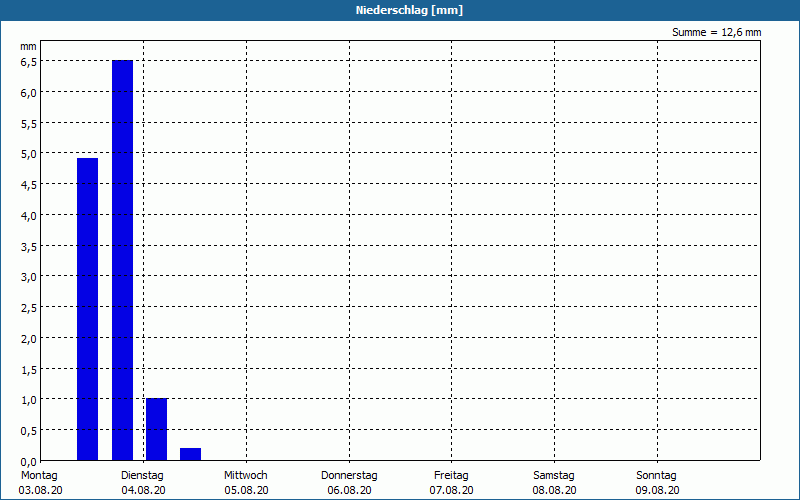
Task: Click the Sonntag 09.08.20 axis label
Action: (657, 483)
